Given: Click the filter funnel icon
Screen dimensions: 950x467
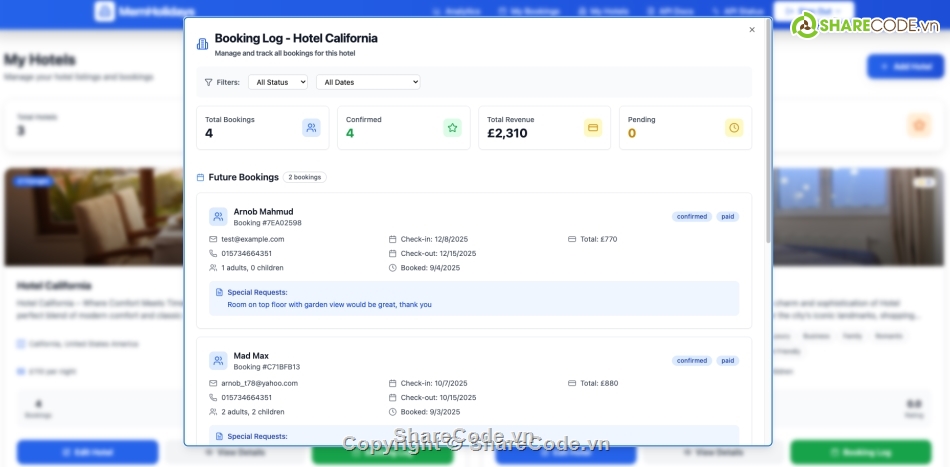Looking at the screenshot, I should tap(208, 82).
